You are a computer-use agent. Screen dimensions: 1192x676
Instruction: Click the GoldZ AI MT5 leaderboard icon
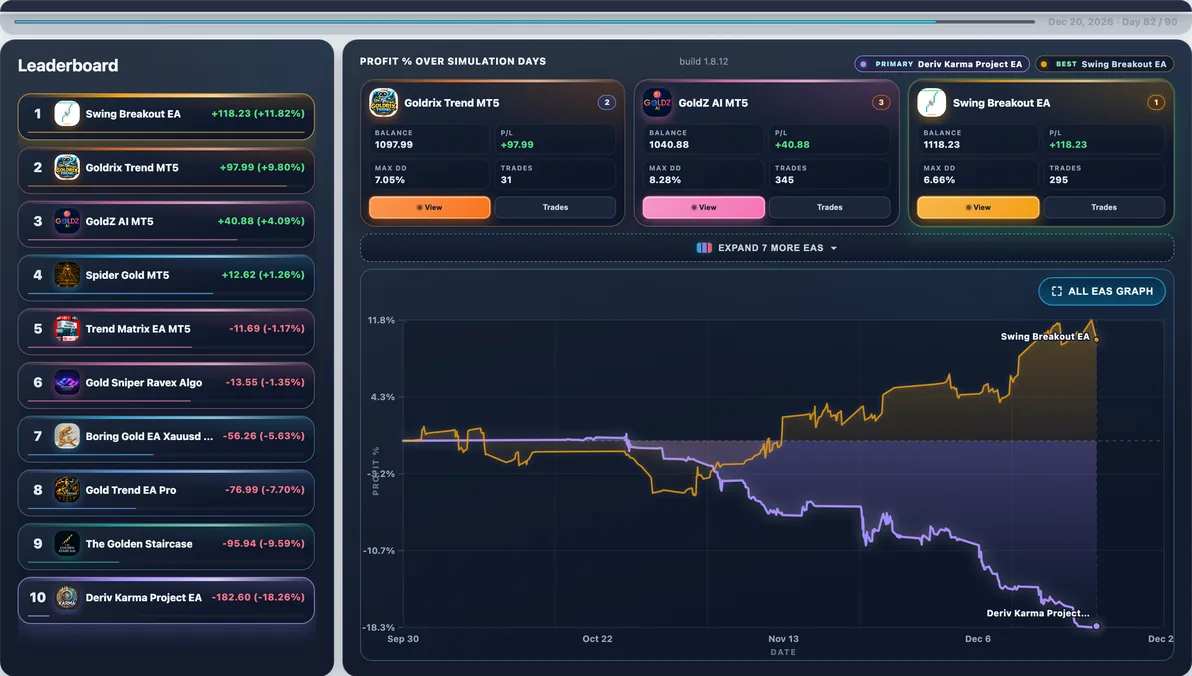(67, 221)
